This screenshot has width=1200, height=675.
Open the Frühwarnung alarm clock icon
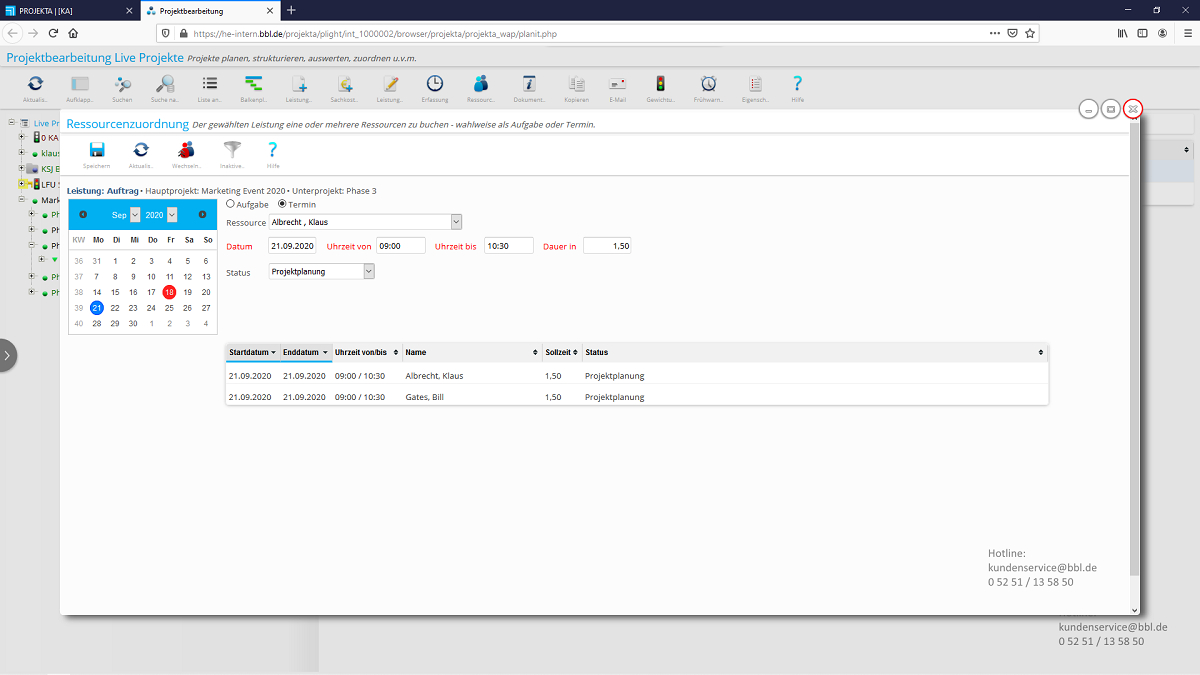708,84
